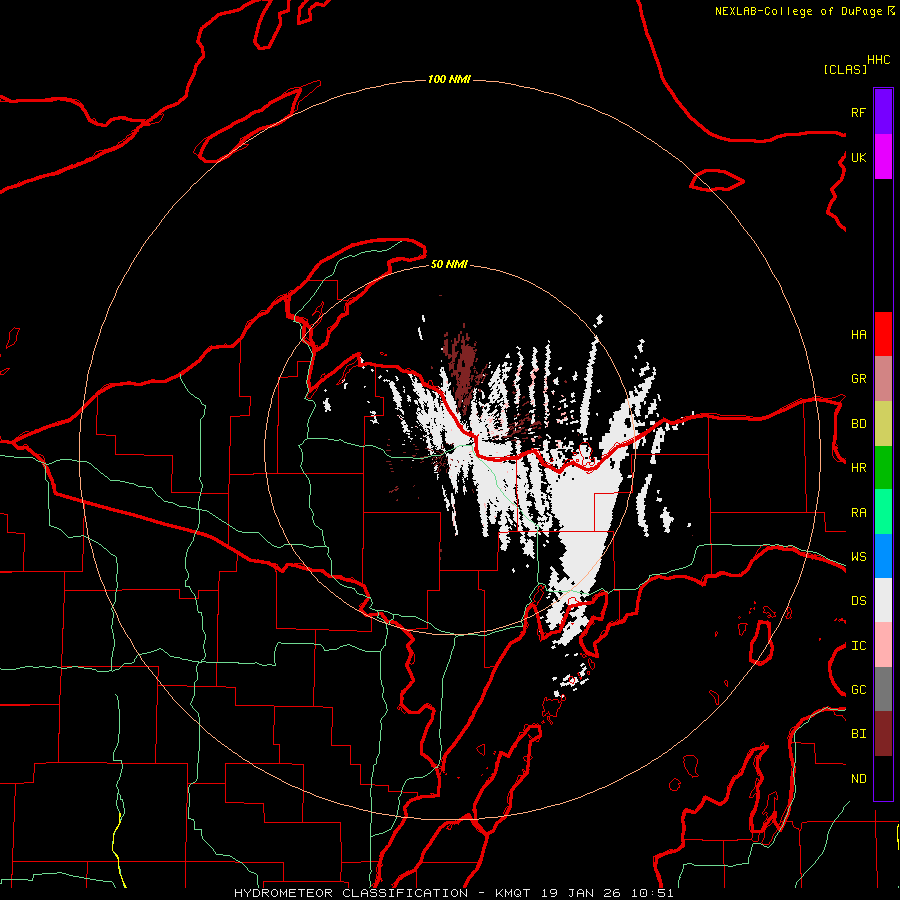Click the HHC product code label
The width and height of the screenshot is (900, 900).
[x=878, y=60]
